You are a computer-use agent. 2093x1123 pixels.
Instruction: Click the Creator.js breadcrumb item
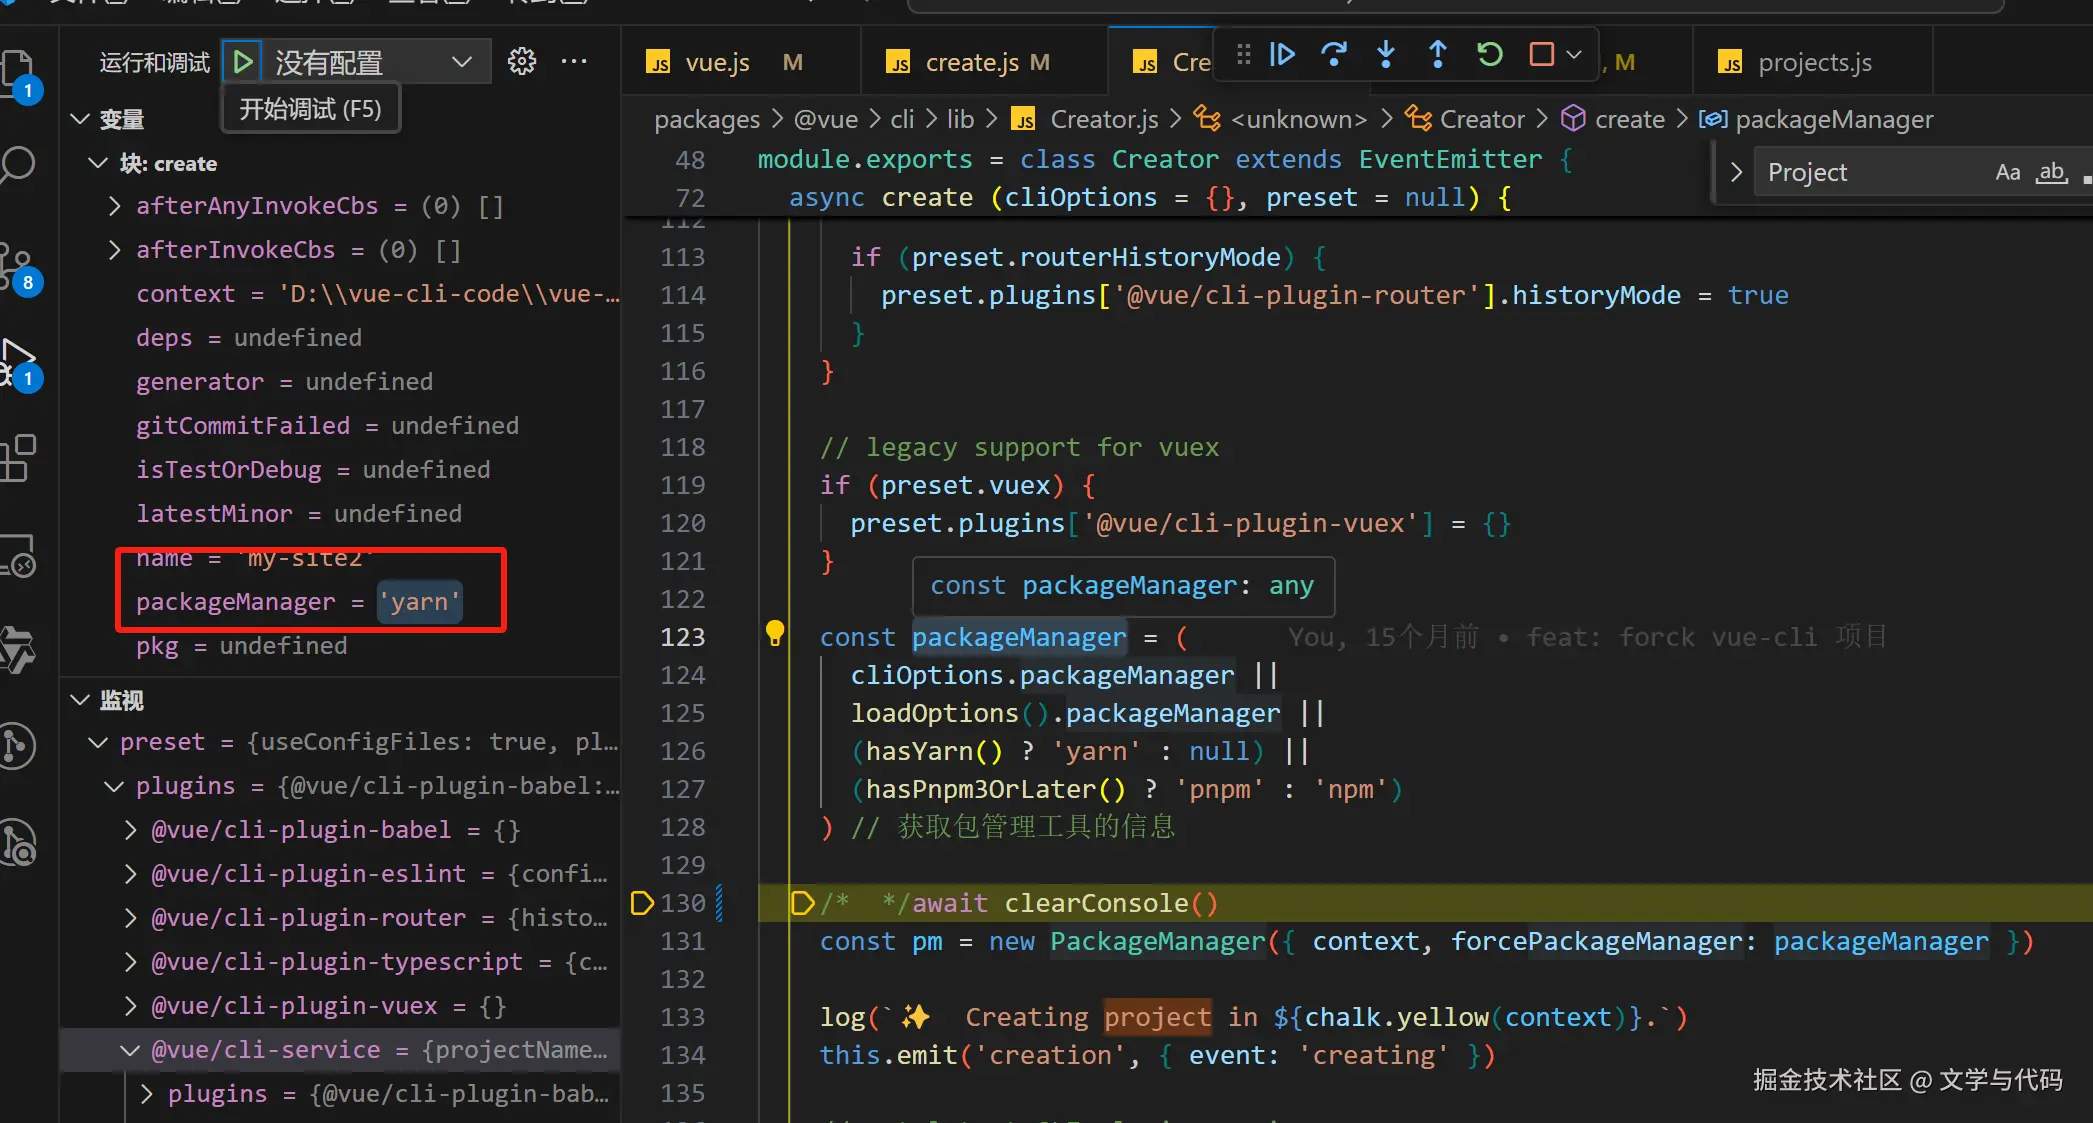coord(1103,120)
